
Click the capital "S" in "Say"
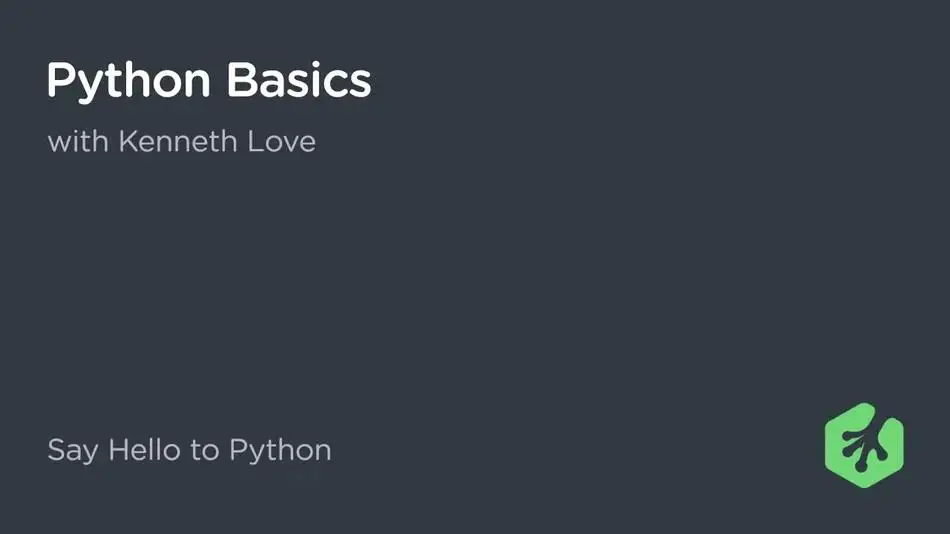(x=56, y=450)
